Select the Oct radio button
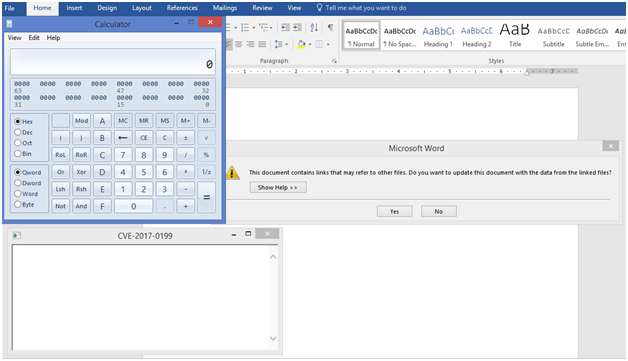Screen dimensions: 628x361 tap(18, 143)
